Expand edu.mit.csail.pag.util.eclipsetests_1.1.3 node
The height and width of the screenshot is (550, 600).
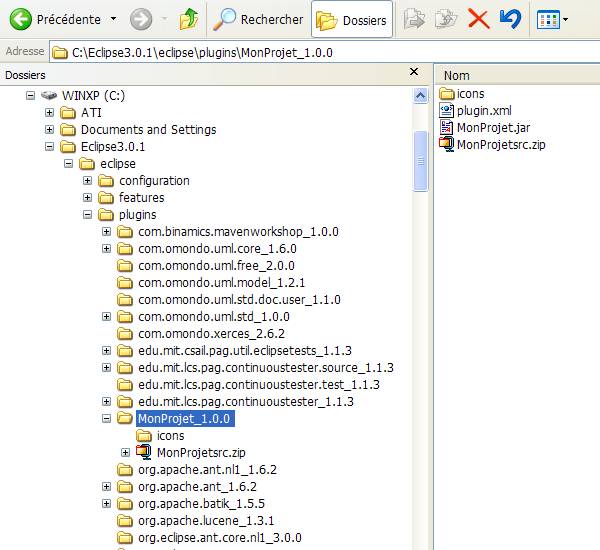[x=106, y=350]
